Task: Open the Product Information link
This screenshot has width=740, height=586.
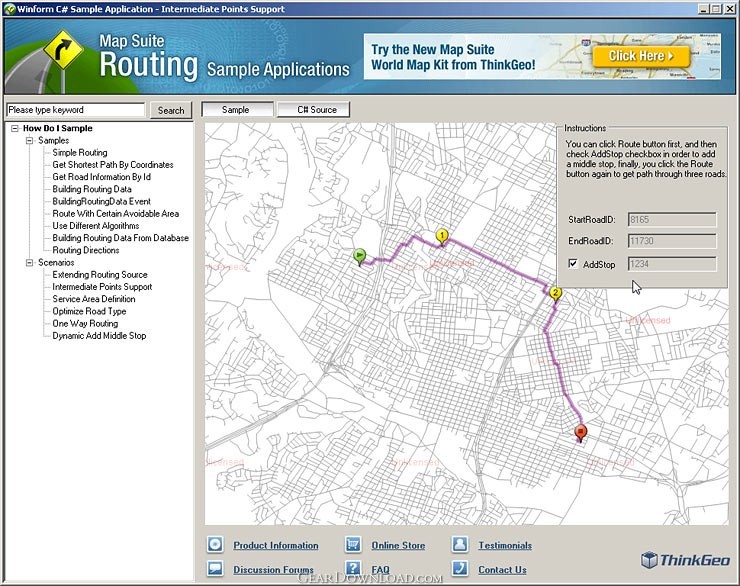Action: [x=276, y=545]
